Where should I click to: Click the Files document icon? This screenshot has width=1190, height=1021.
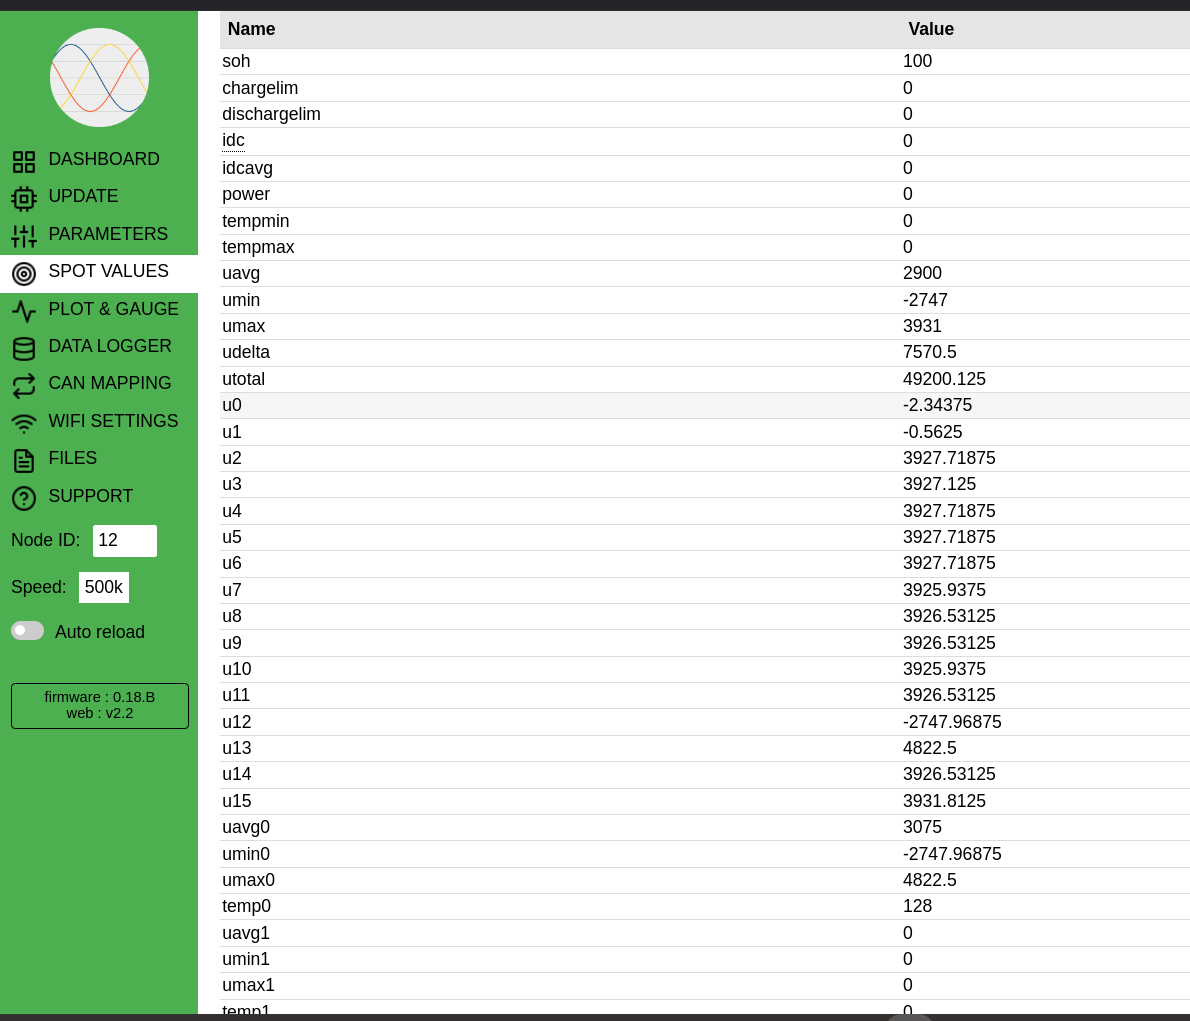pos(24,460)
